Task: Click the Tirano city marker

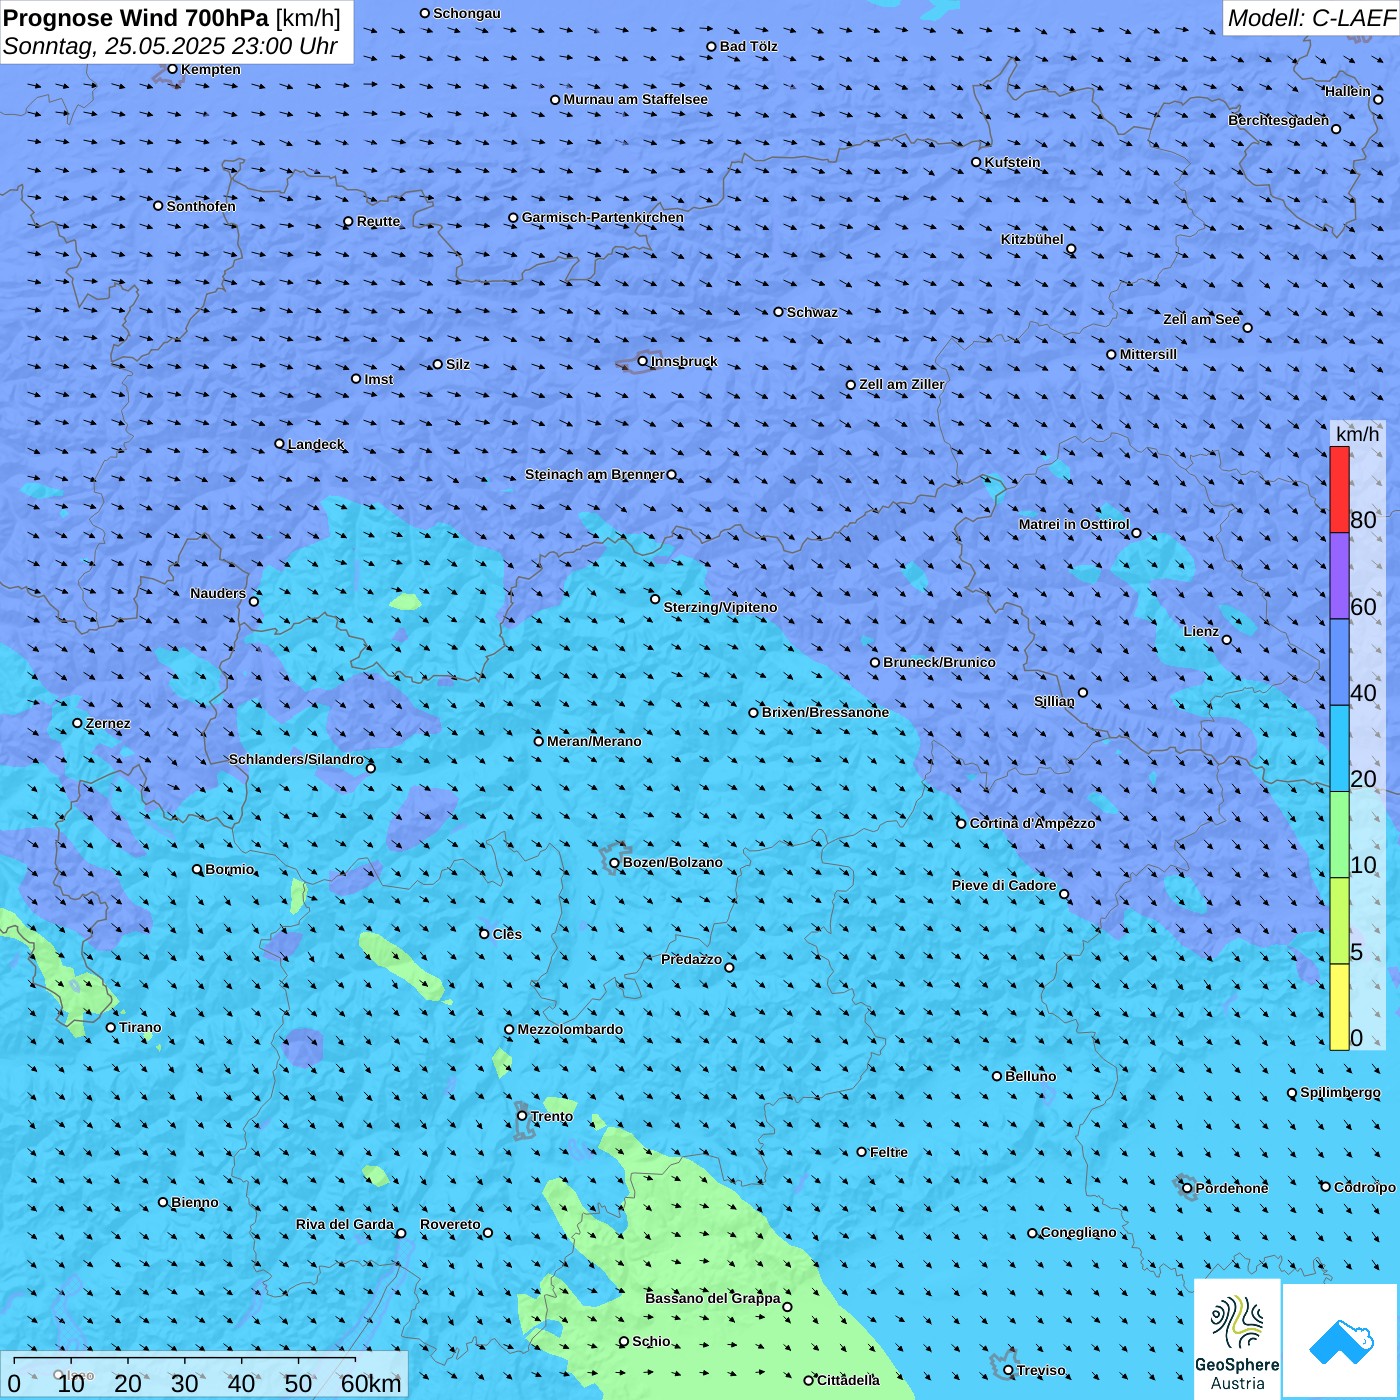Action: tap(111, 1027)
